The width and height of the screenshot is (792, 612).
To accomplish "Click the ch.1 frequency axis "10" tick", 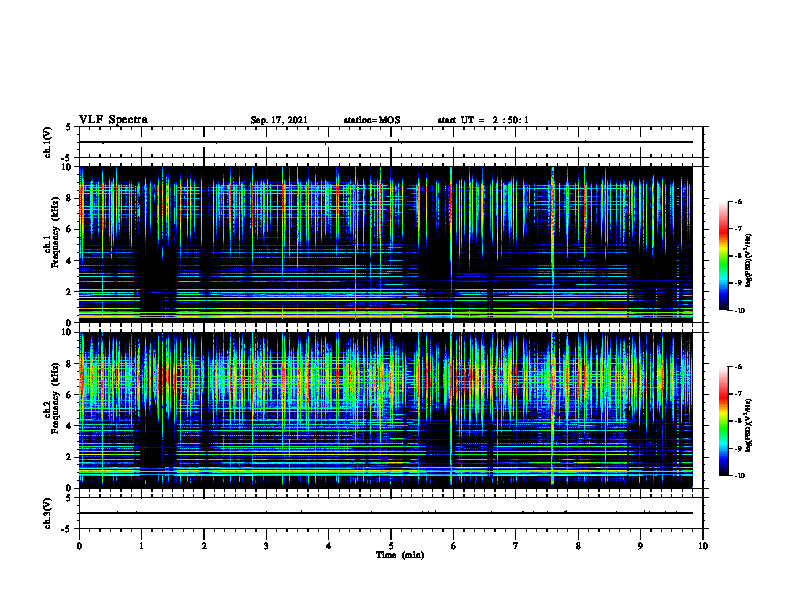I will click(66, 167).
